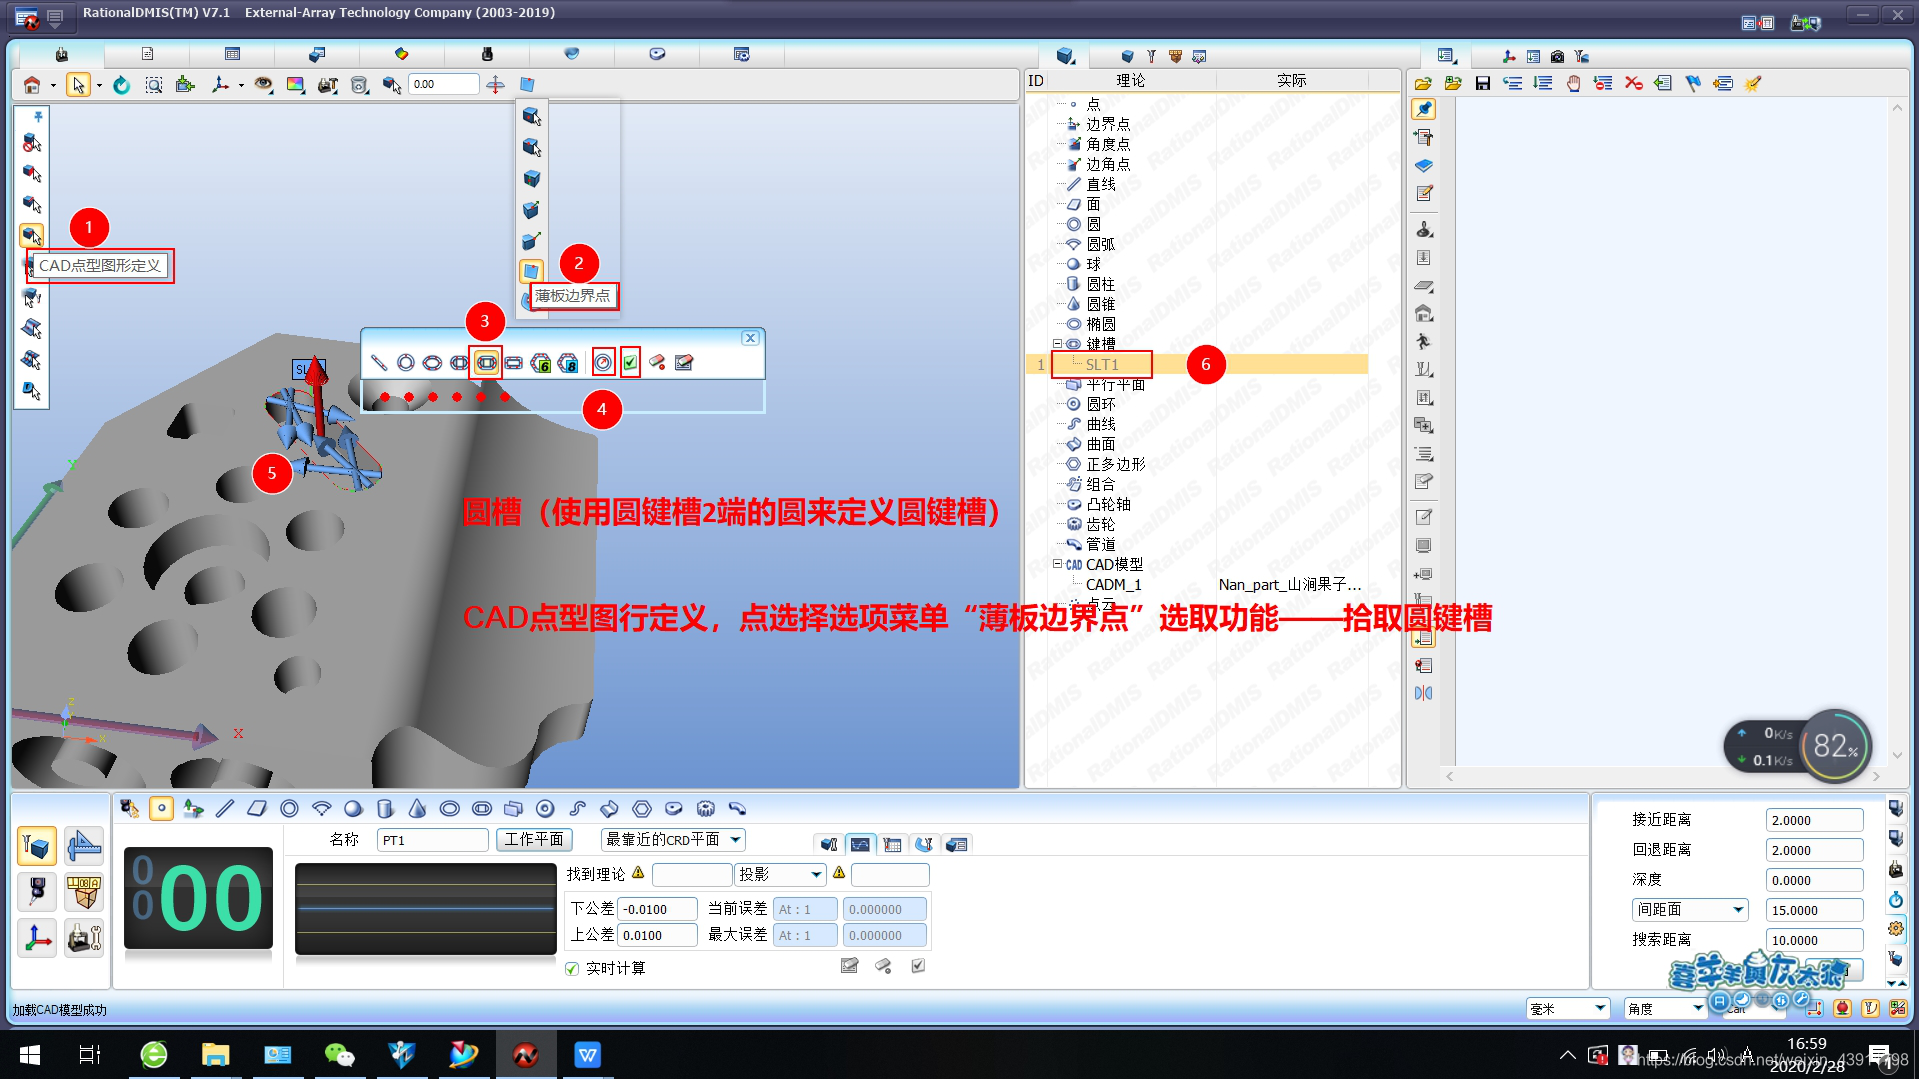
Task: Toggle the 实时计算 checkbox
Action: [x=570, y=967]
